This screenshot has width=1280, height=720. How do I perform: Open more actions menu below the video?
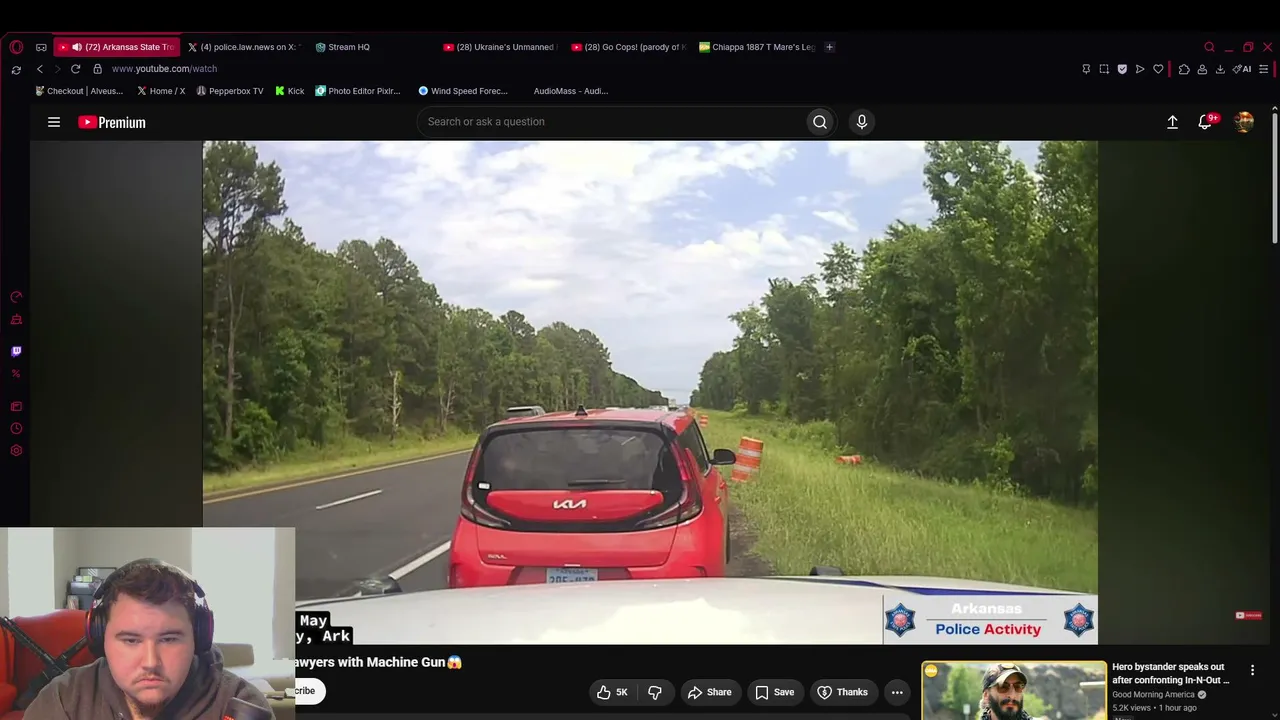coord(897,692)
